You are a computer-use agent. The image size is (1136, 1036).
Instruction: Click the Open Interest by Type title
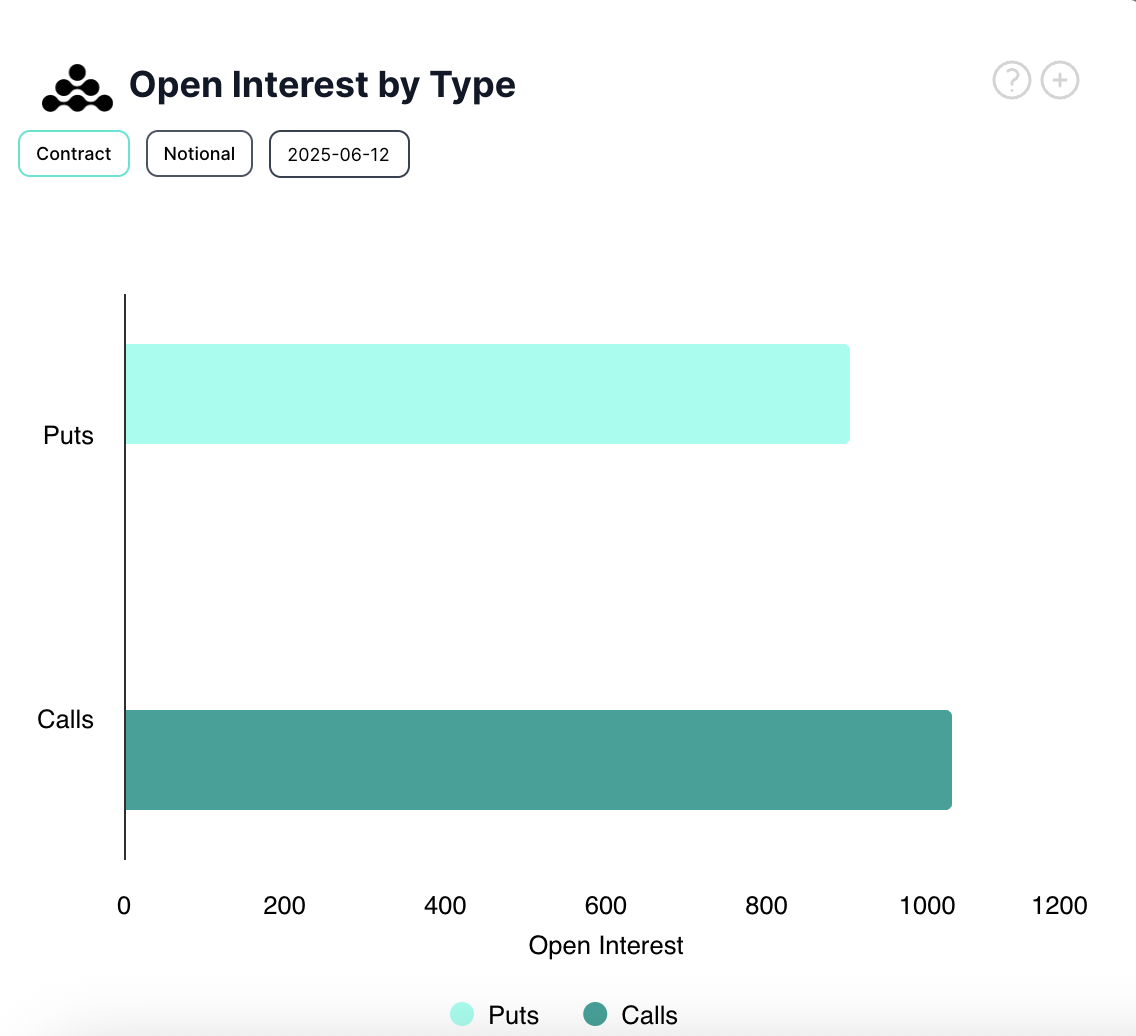coord(322,85)
